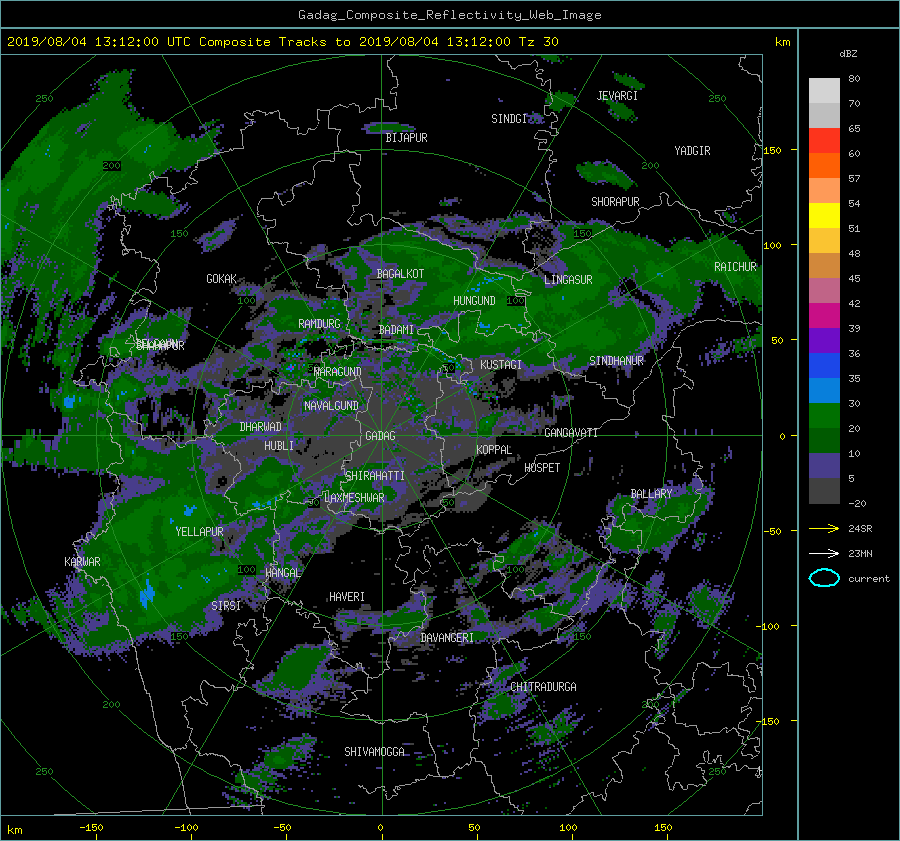The height and width of the screenshot is (841, 900).
Task: Click the cyan current-track ellipse legend icon
Action: pyautogui.click(x=824, y=578)
